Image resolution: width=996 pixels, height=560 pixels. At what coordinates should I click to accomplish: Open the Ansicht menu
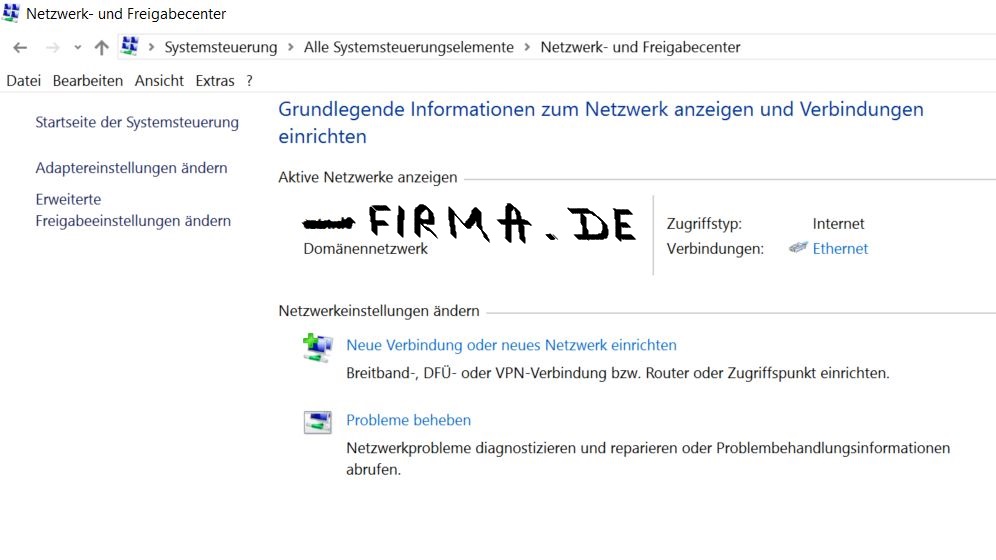click(x=159, y=81)
